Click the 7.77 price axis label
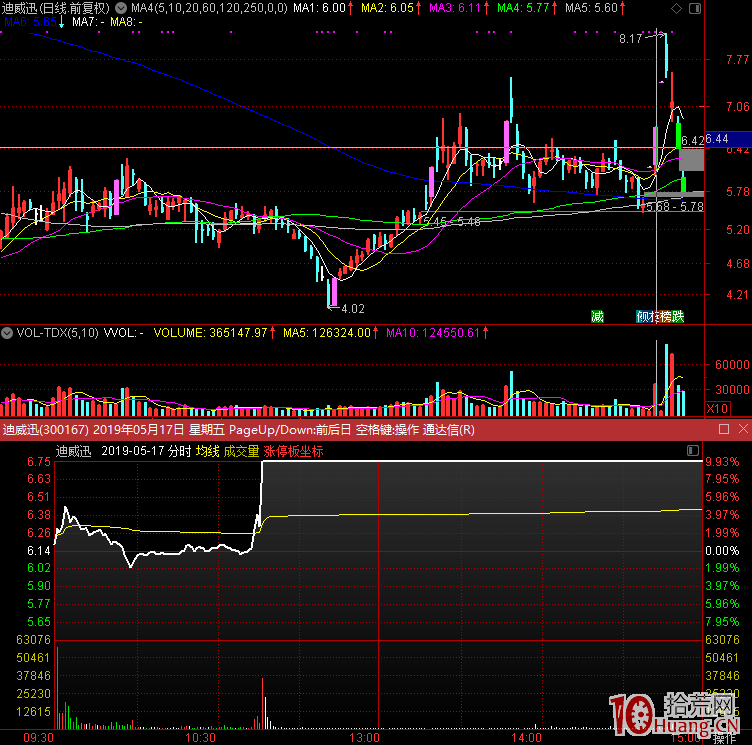 pyautogui.click(x=738, y=59)
